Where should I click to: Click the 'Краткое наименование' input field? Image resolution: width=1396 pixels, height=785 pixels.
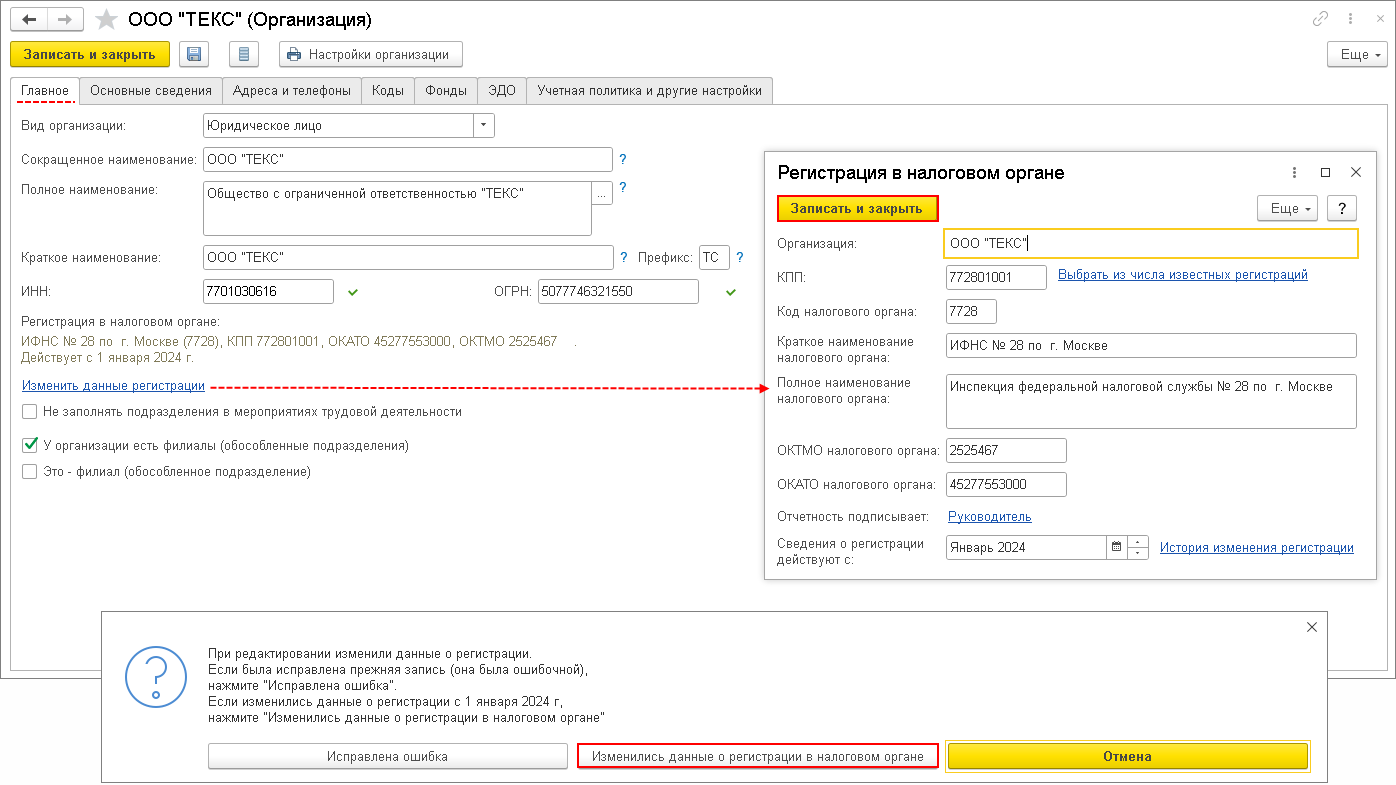(x=408, y=257)
